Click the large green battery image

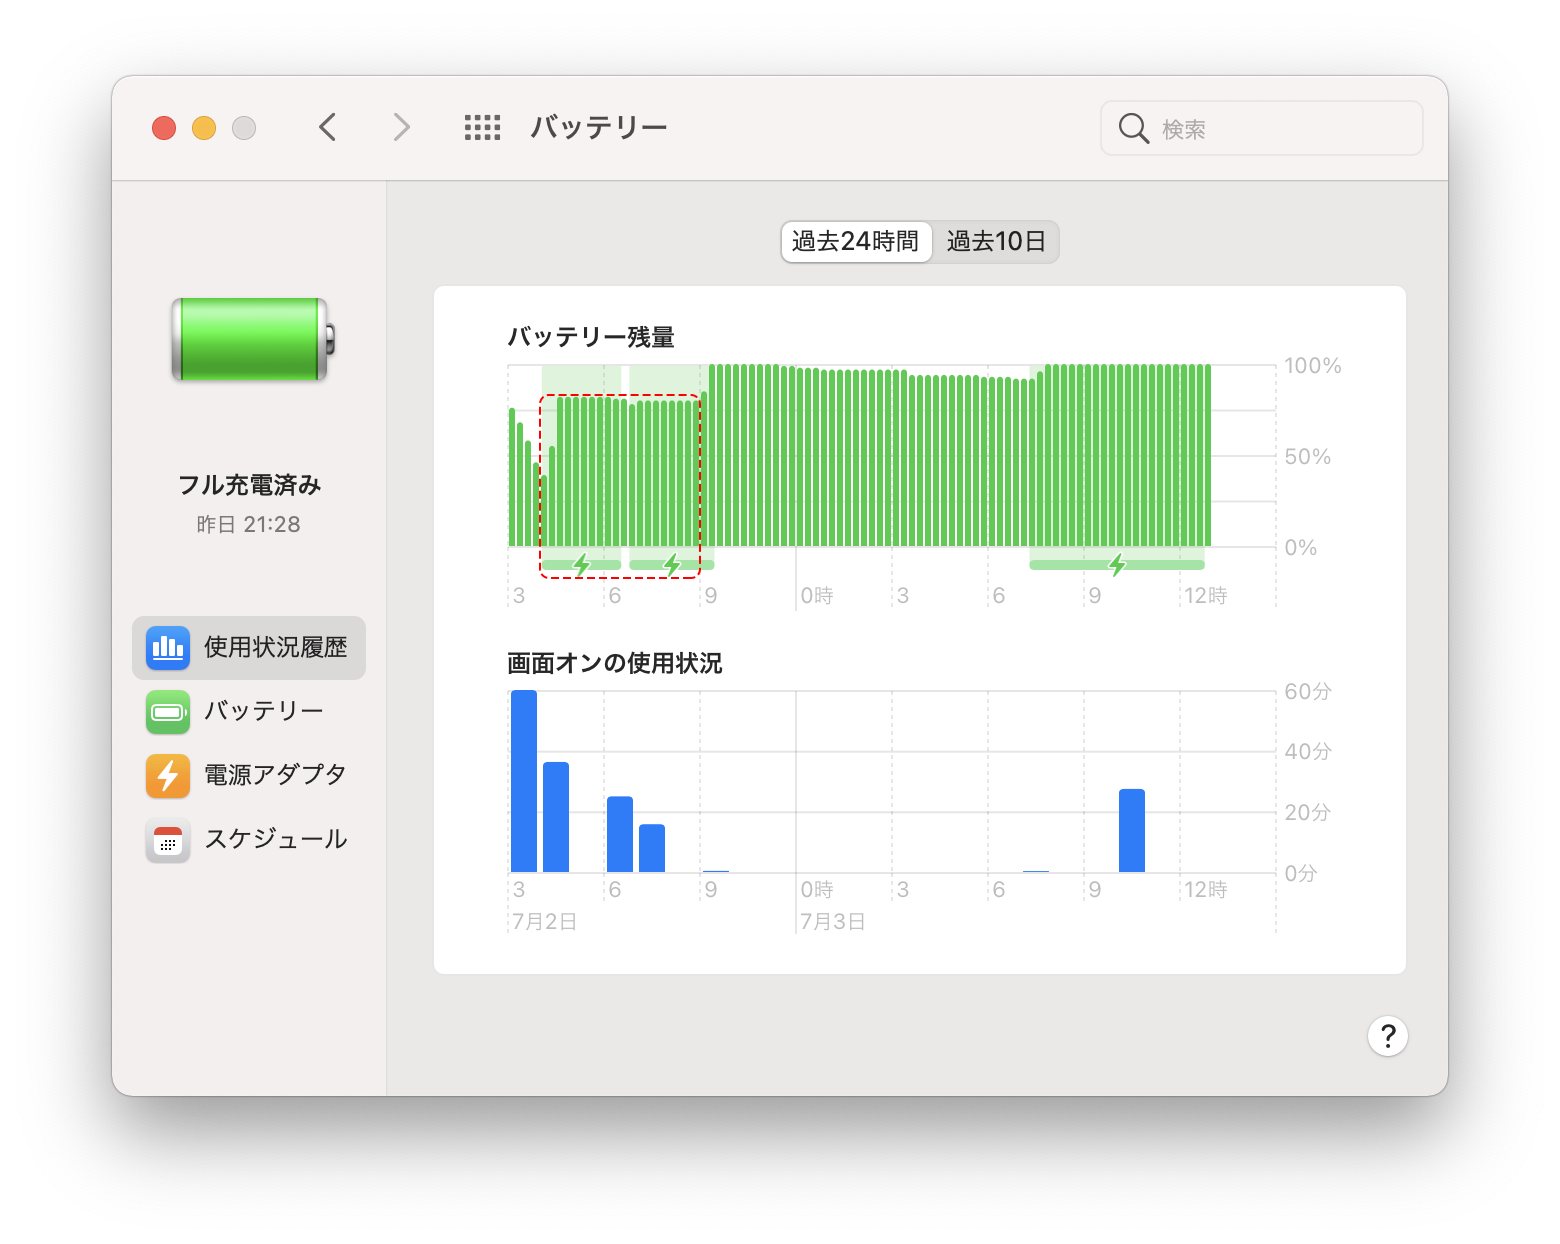pyautogui.click(x=251, y=339)
